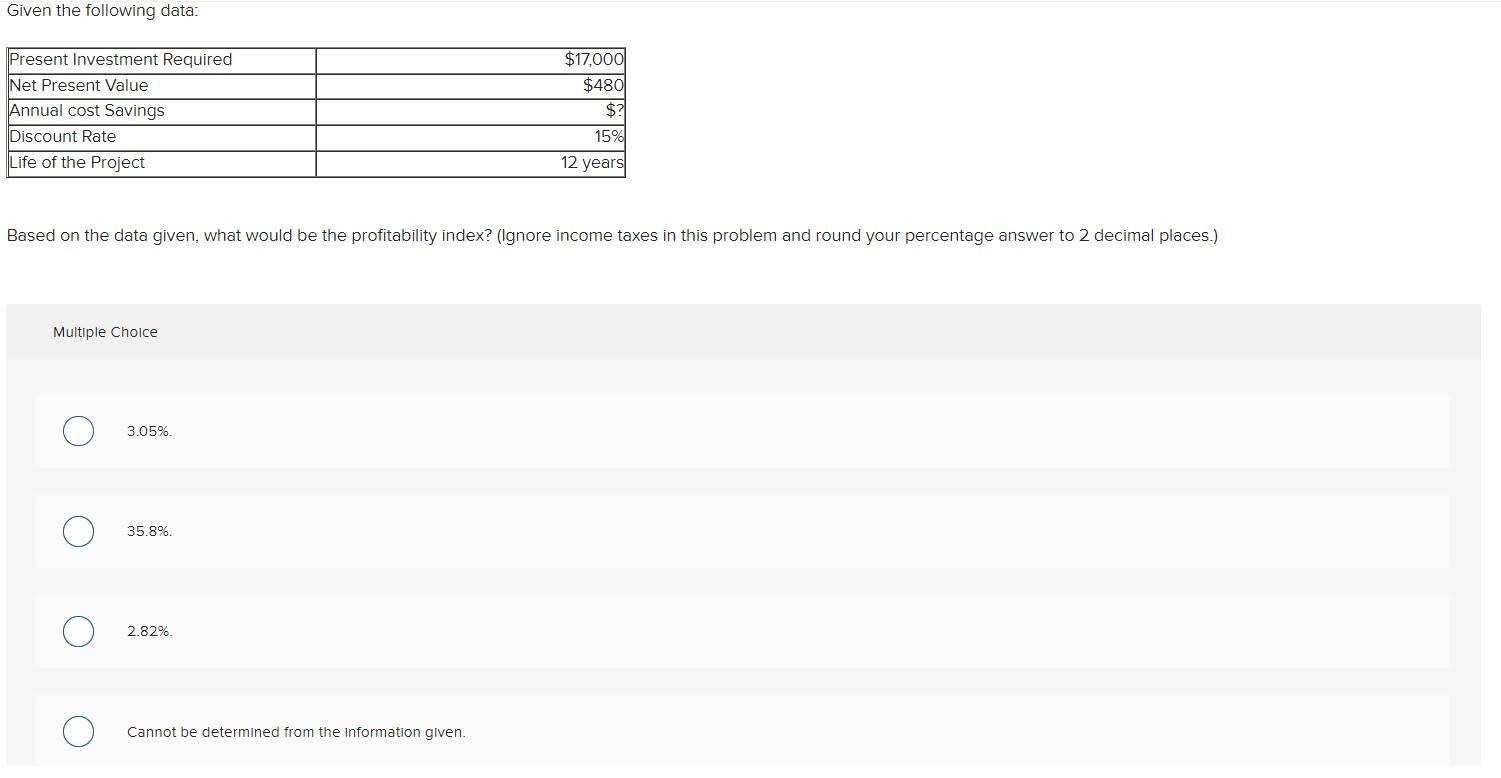Select the radio button for 2.82%
This screenshot has width=1501, height=778.
pyautogui.click(x=78, y=631)
